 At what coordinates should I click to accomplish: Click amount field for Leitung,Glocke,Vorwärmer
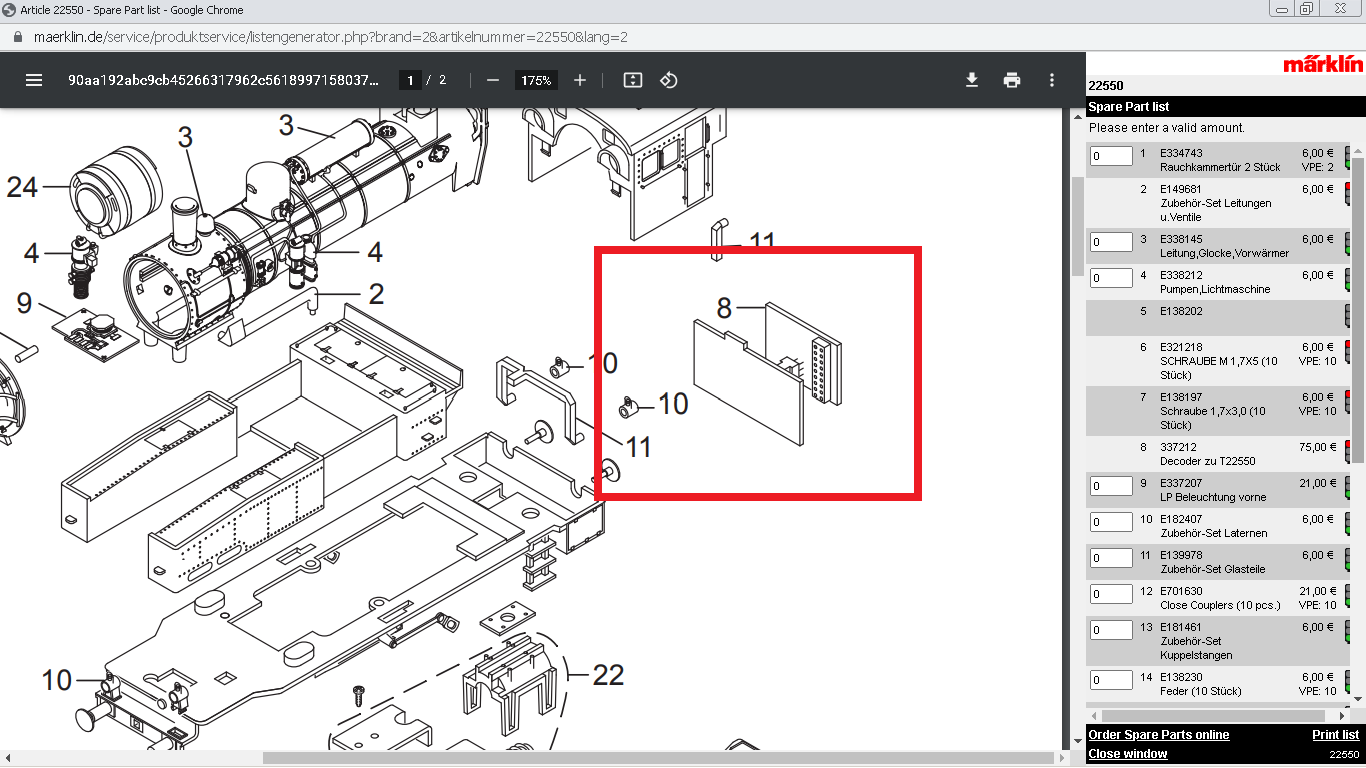(1111, 242)
